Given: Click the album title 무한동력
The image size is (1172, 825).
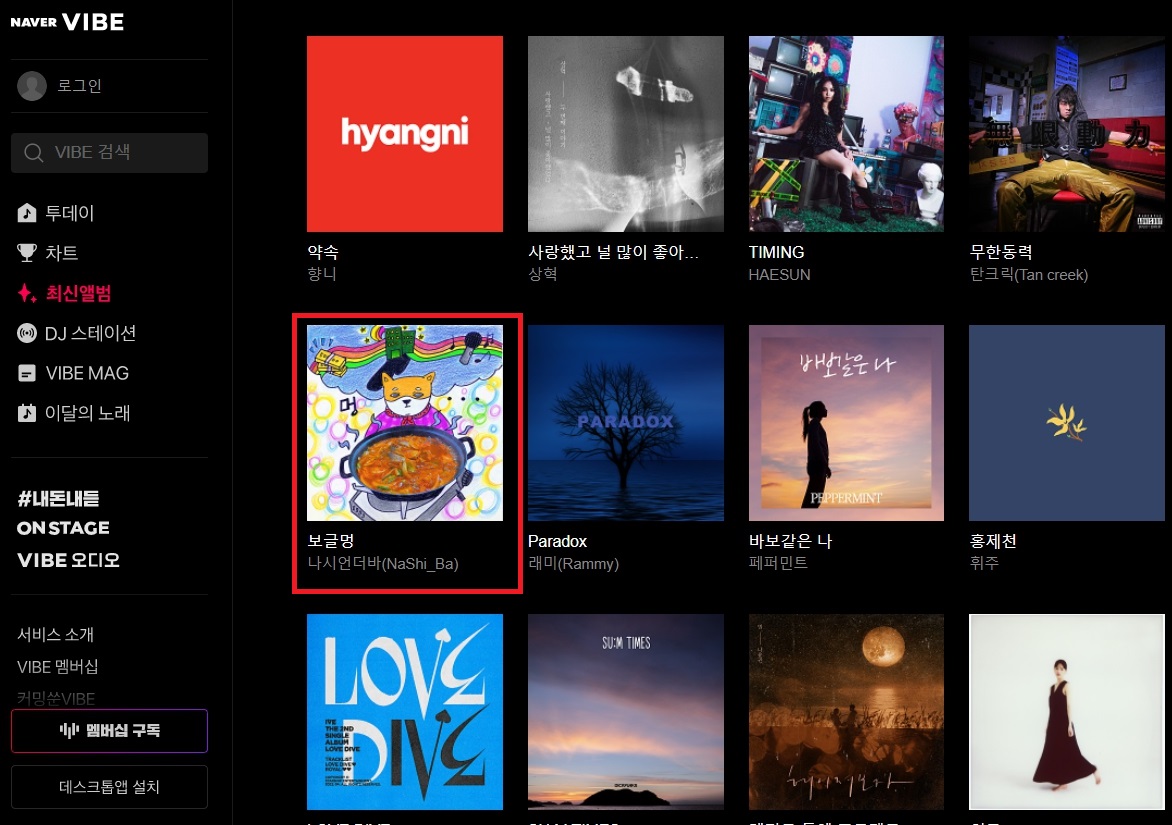Looking at the screenshot, I should pos(1001,252).
